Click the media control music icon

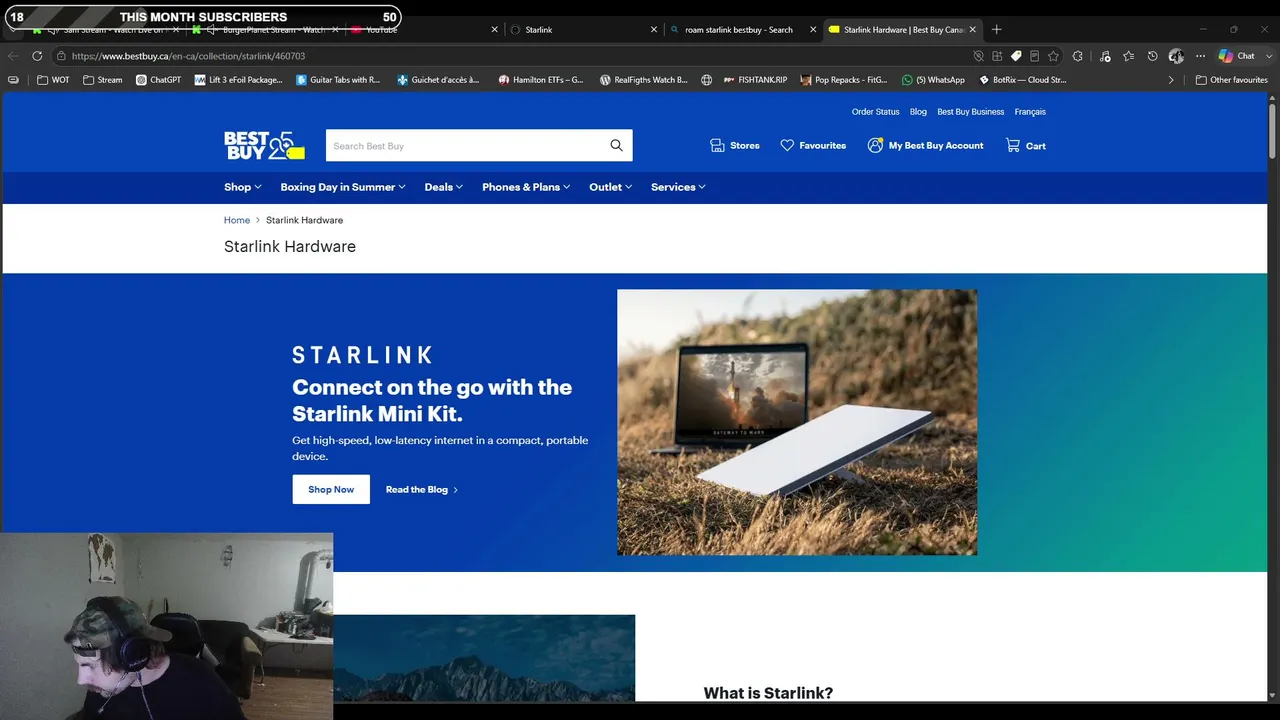tap(1105, 56)
